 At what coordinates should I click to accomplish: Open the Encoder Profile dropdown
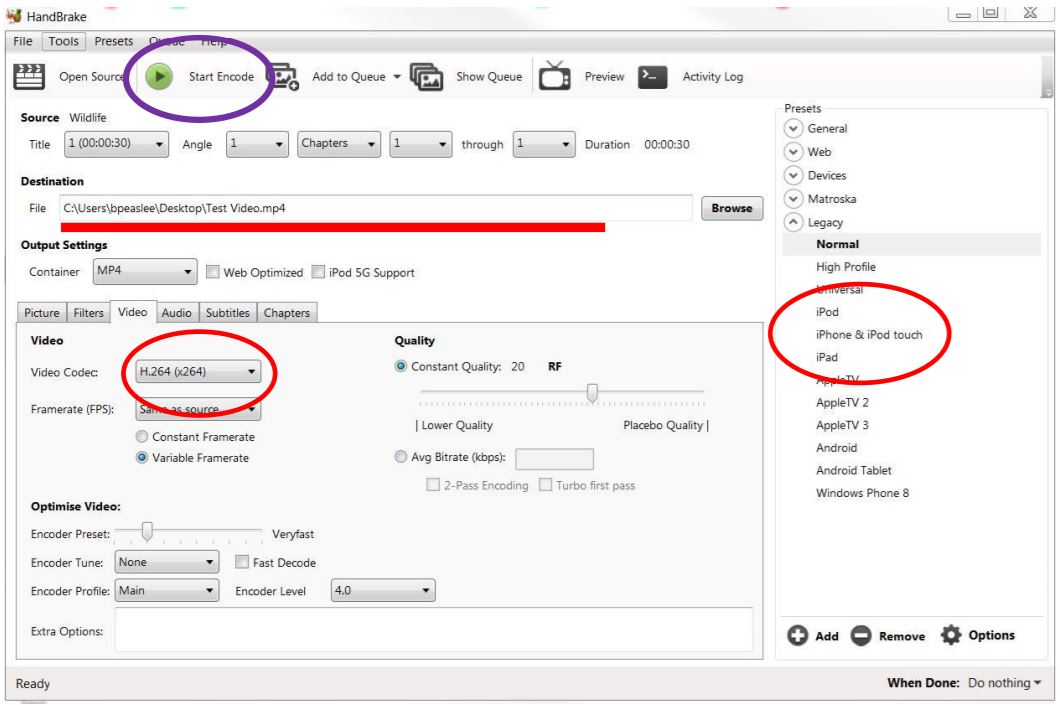[166, 591]
